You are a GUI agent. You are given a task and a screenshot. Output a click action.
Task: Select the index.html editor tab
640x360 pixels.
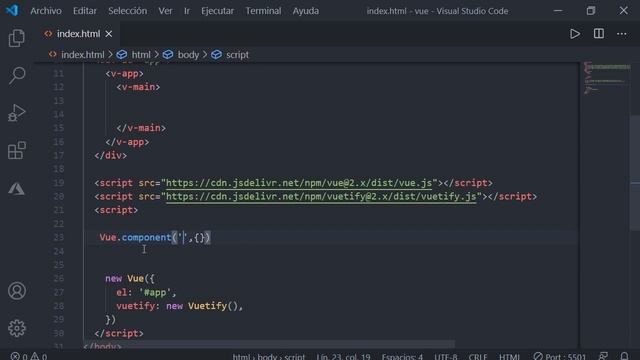coord(78,34)
